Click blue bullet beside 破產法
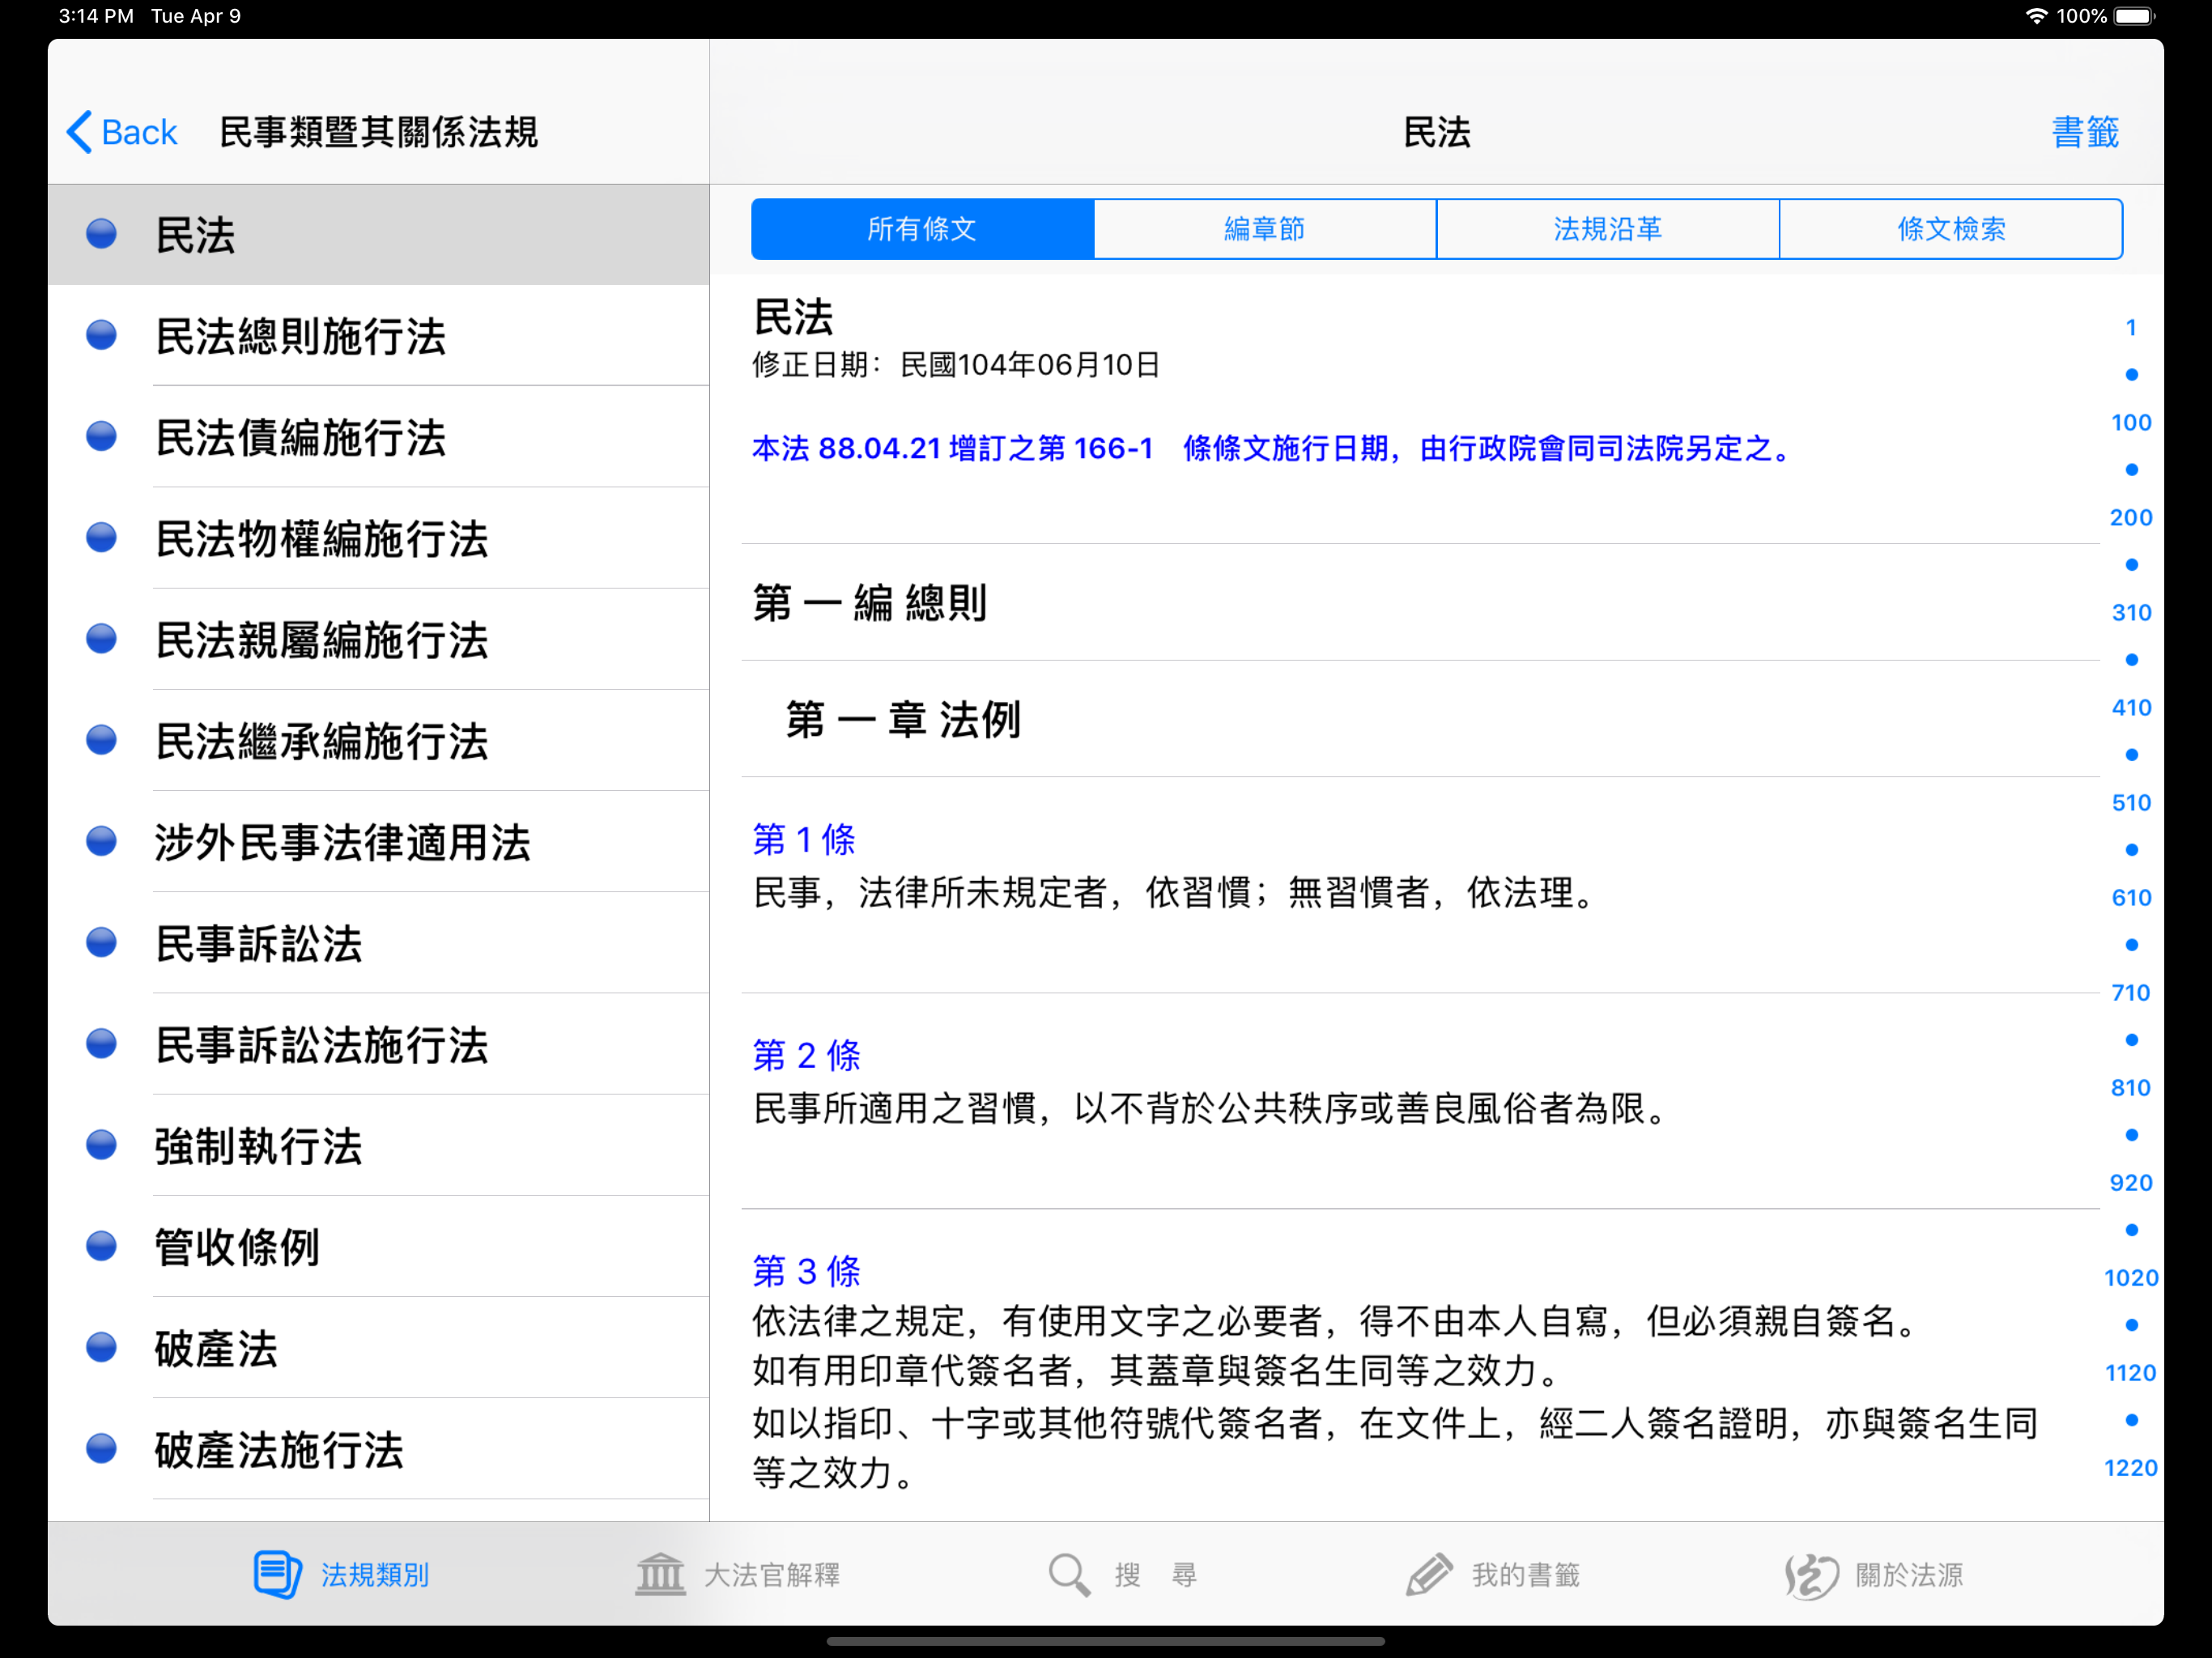The height and width of the screenshot is (1658, 2212). click(x=101, y=1347)
